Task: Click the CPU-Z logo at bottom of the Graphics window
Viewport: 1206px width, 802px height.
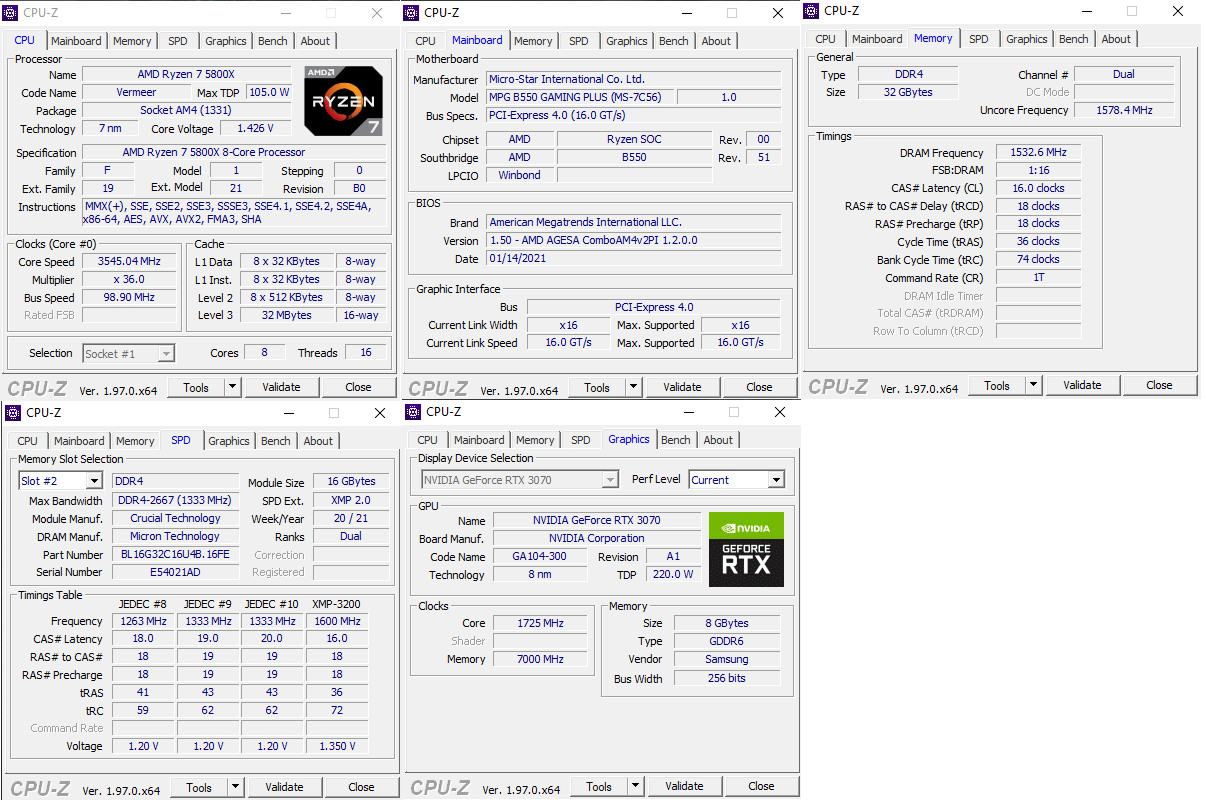Action: point(439,786)
